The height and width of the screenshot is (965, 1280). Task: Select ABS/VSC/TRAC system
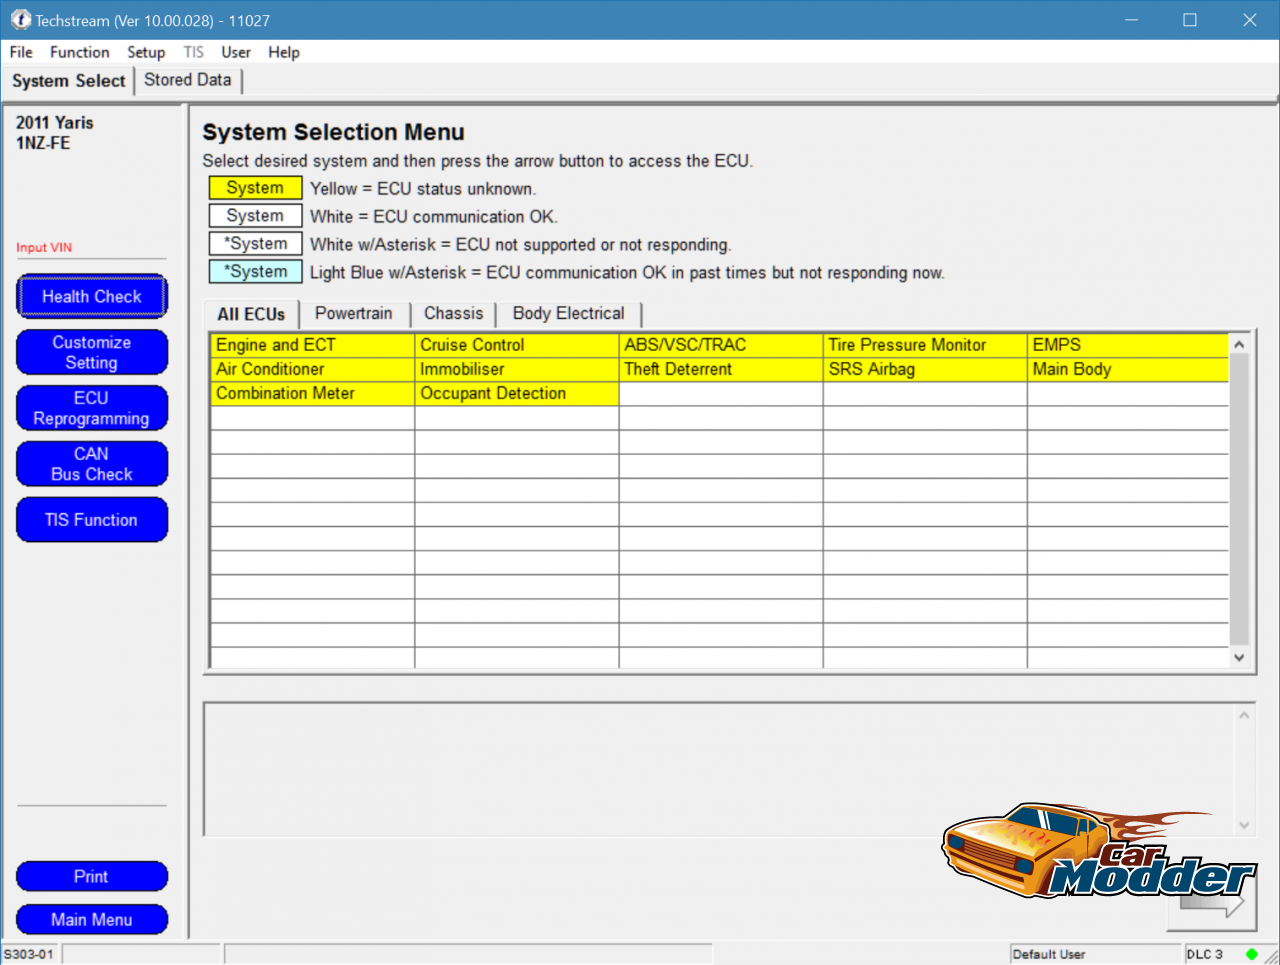[721, 345]
